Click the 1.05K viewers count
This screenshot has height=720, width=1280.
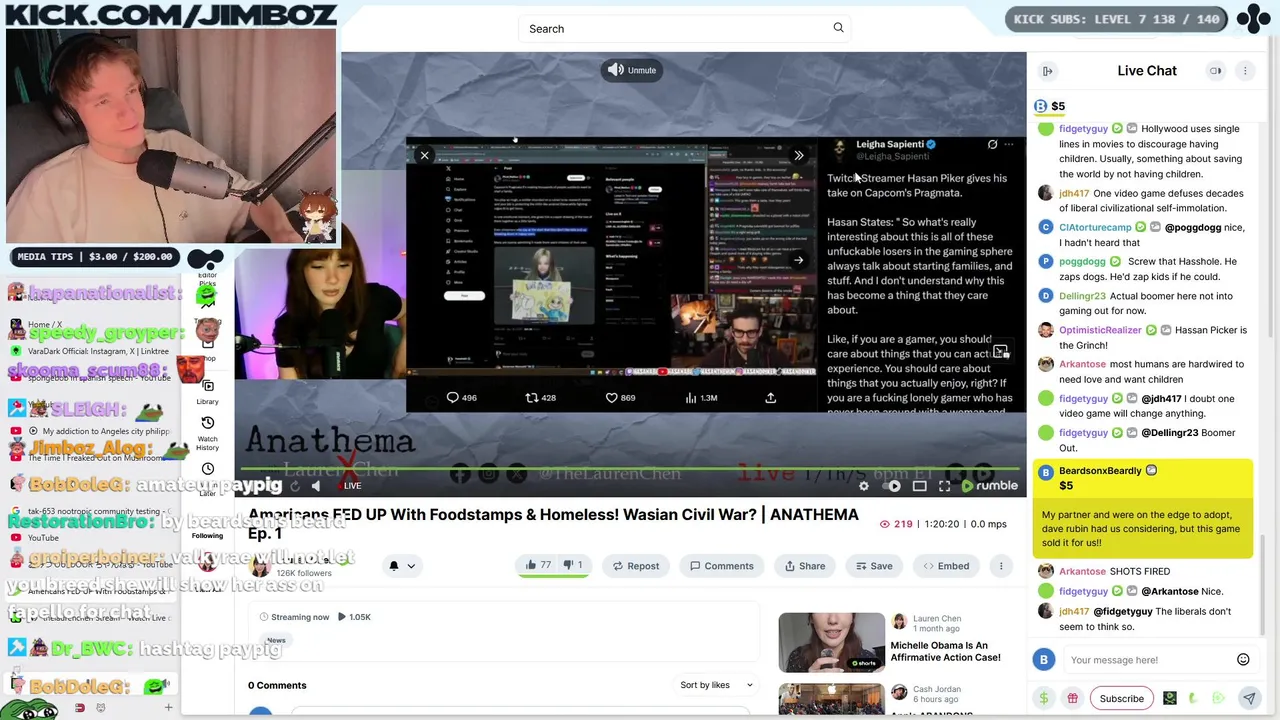(354, 617)
